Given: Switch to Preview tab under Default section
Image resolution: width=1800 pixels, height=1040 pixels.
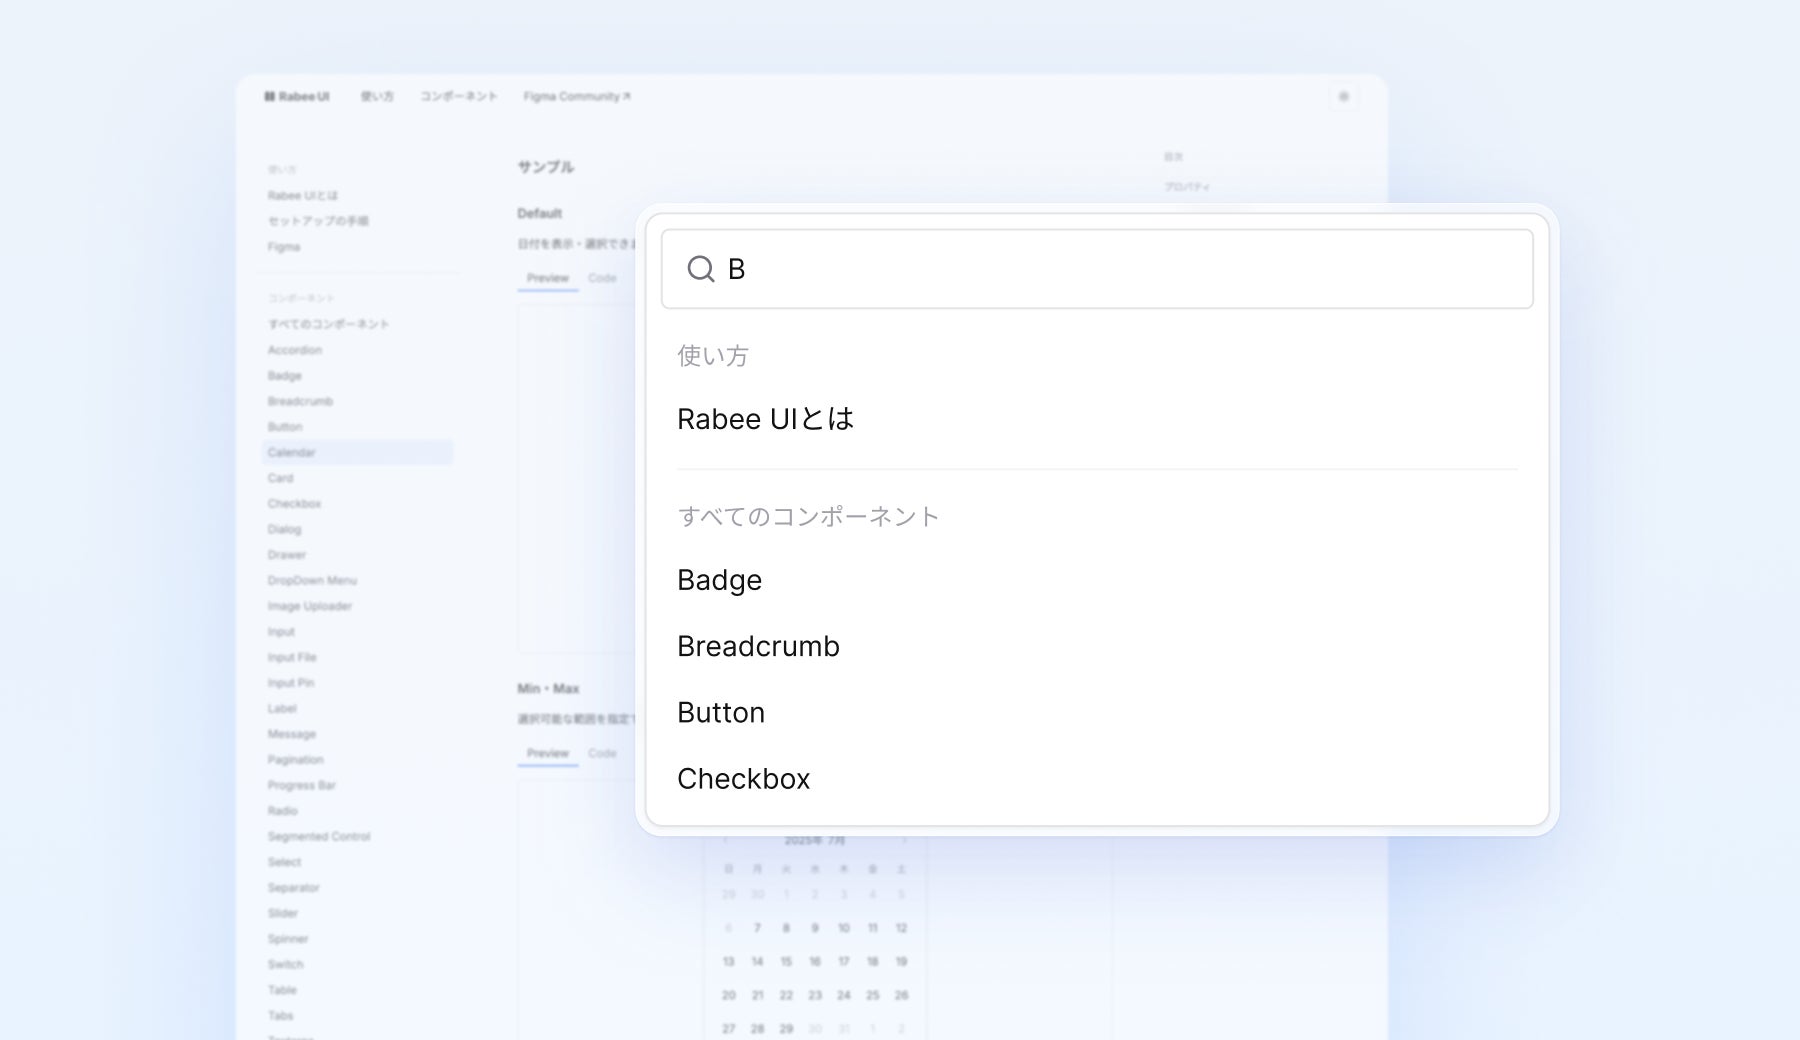Looking at the screenshot, I should (548, 278).
